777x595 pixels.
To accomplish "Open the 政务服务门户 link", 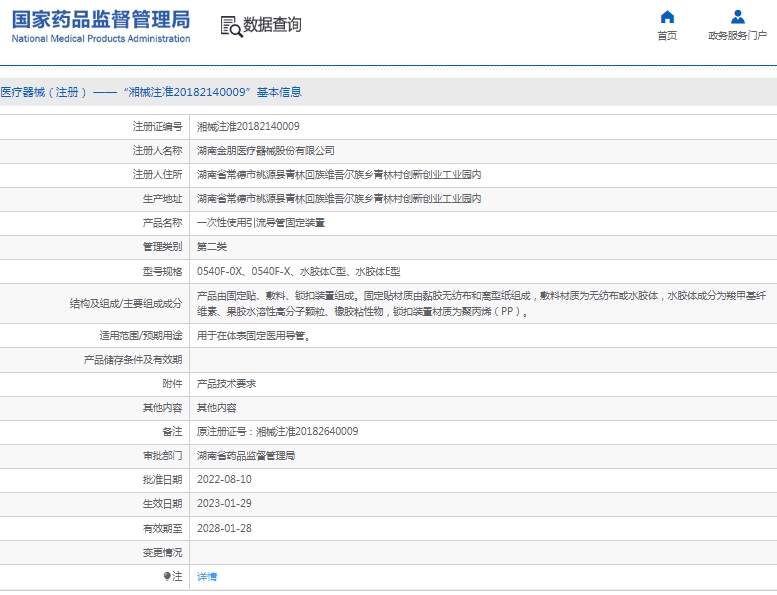I will click(x=737, y=36).
